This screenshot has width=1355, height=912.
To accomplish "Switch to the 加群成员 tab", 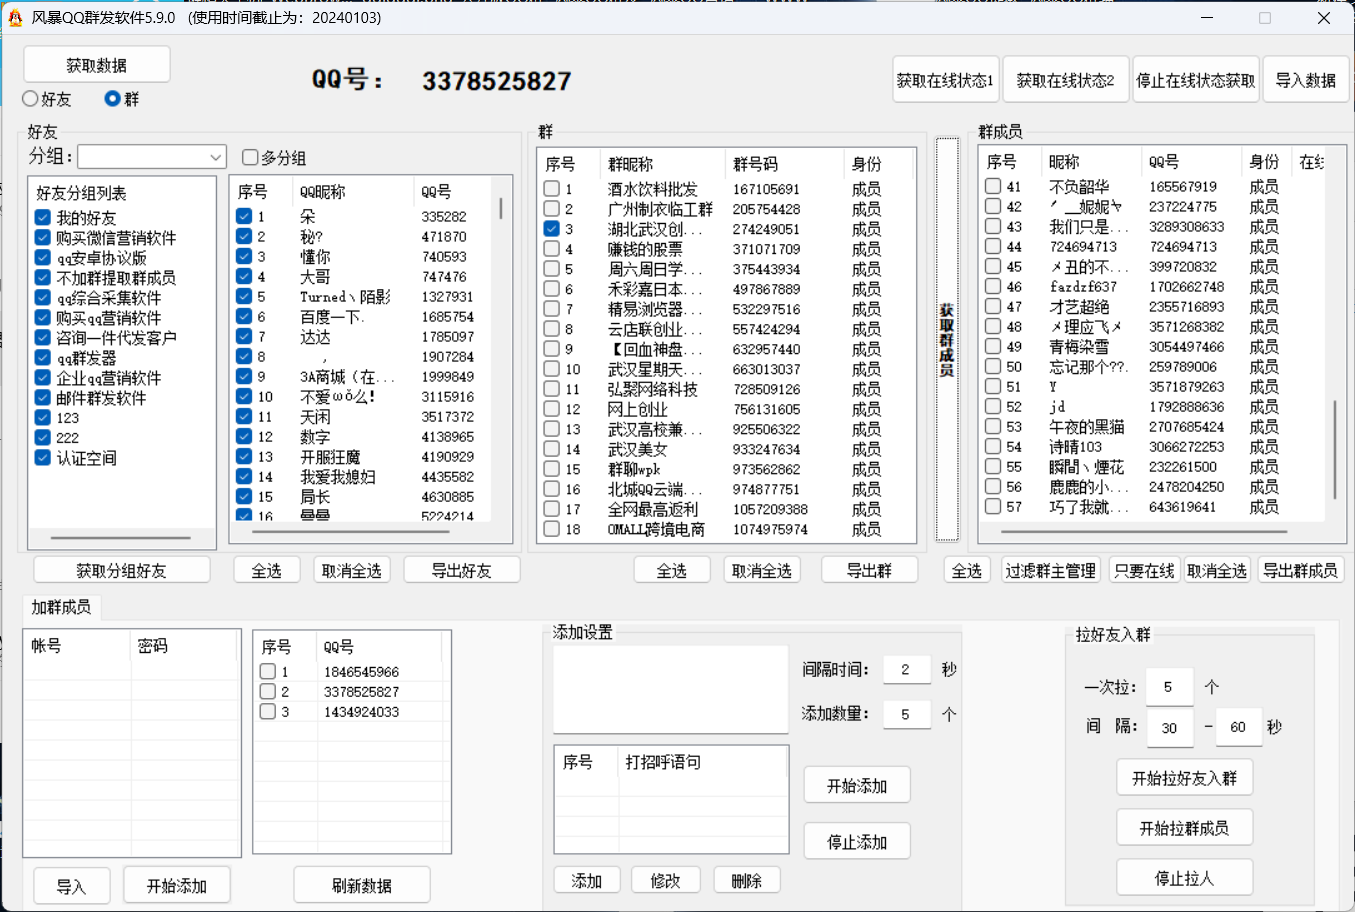I will point(61,607).
